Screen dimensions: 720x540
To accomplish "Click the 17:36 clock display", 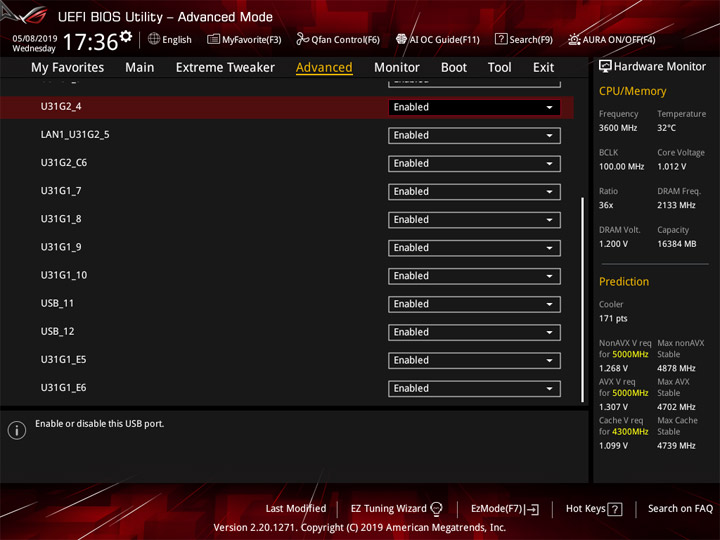I will coord(90,42).
